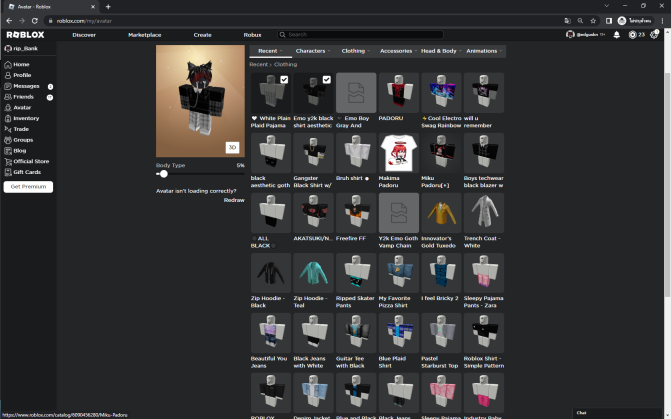Click the Redraw link
671x419 pixels.
coord(234,200)
